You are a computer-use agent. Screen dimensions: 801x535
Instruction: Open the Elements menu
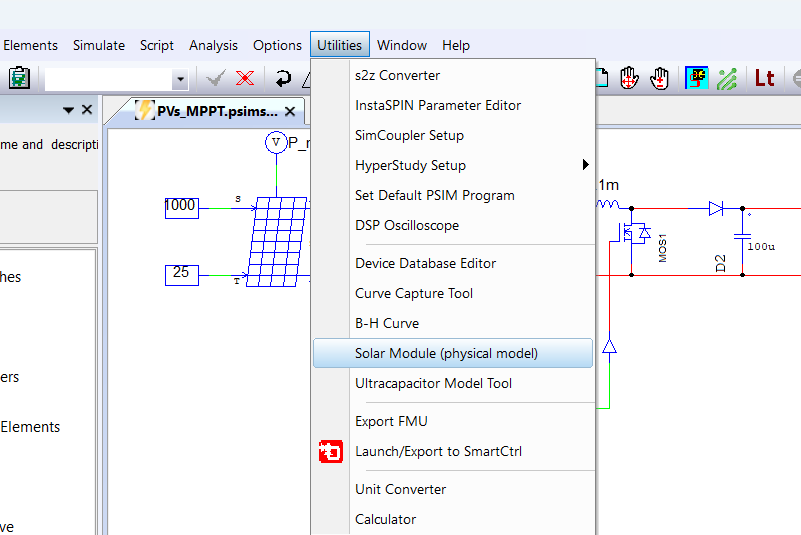[30, 45]
